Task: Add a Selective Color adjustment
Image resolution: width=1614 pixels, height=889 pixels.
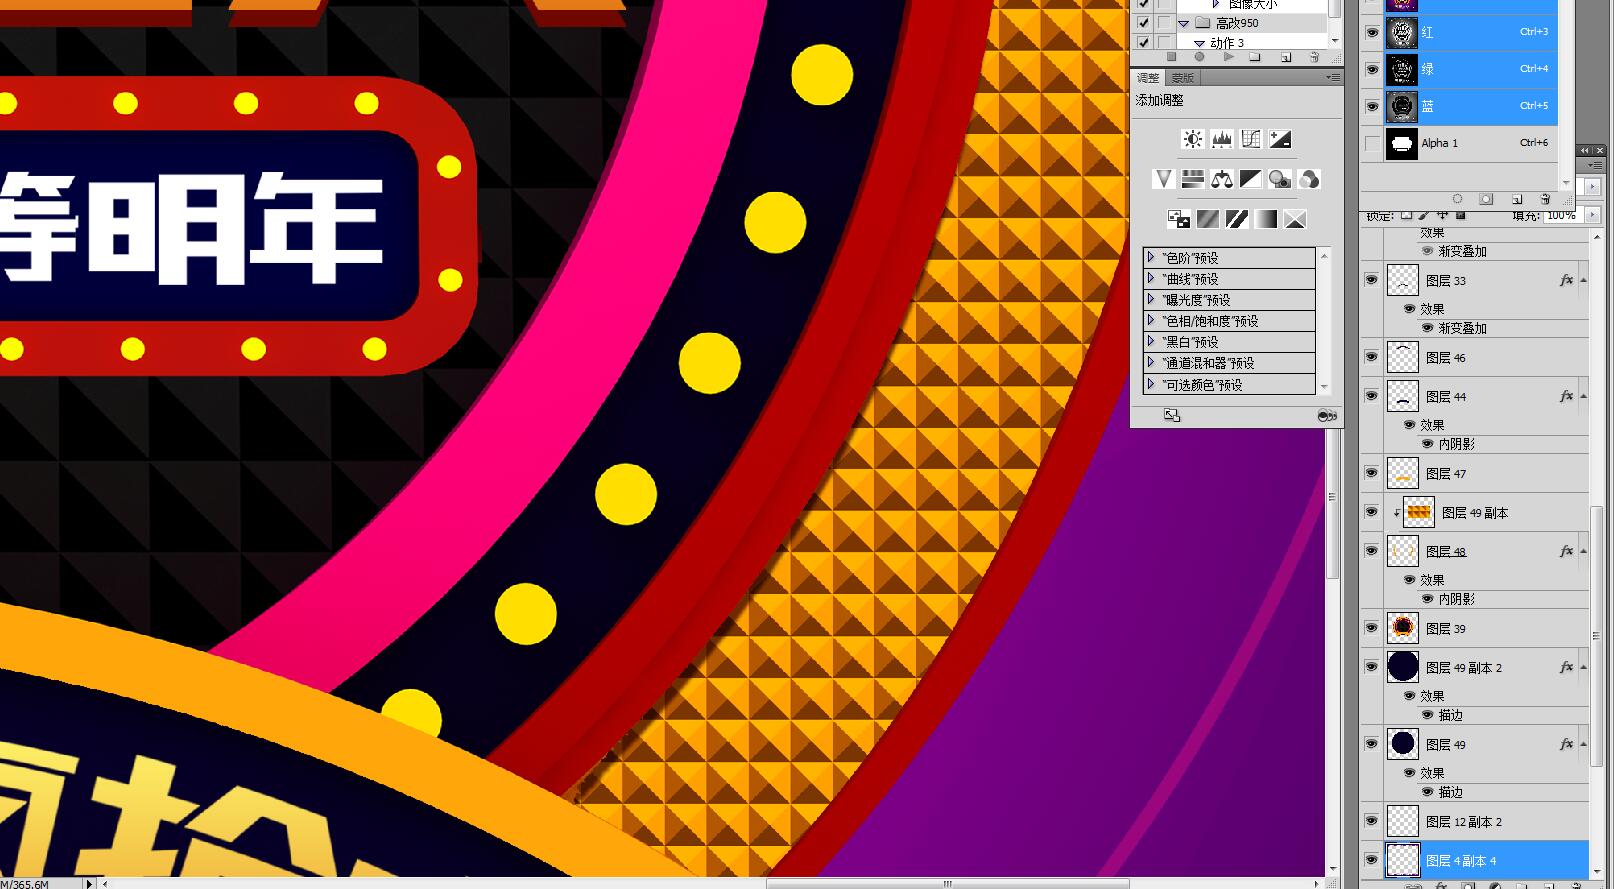Action: point(1295,219)
